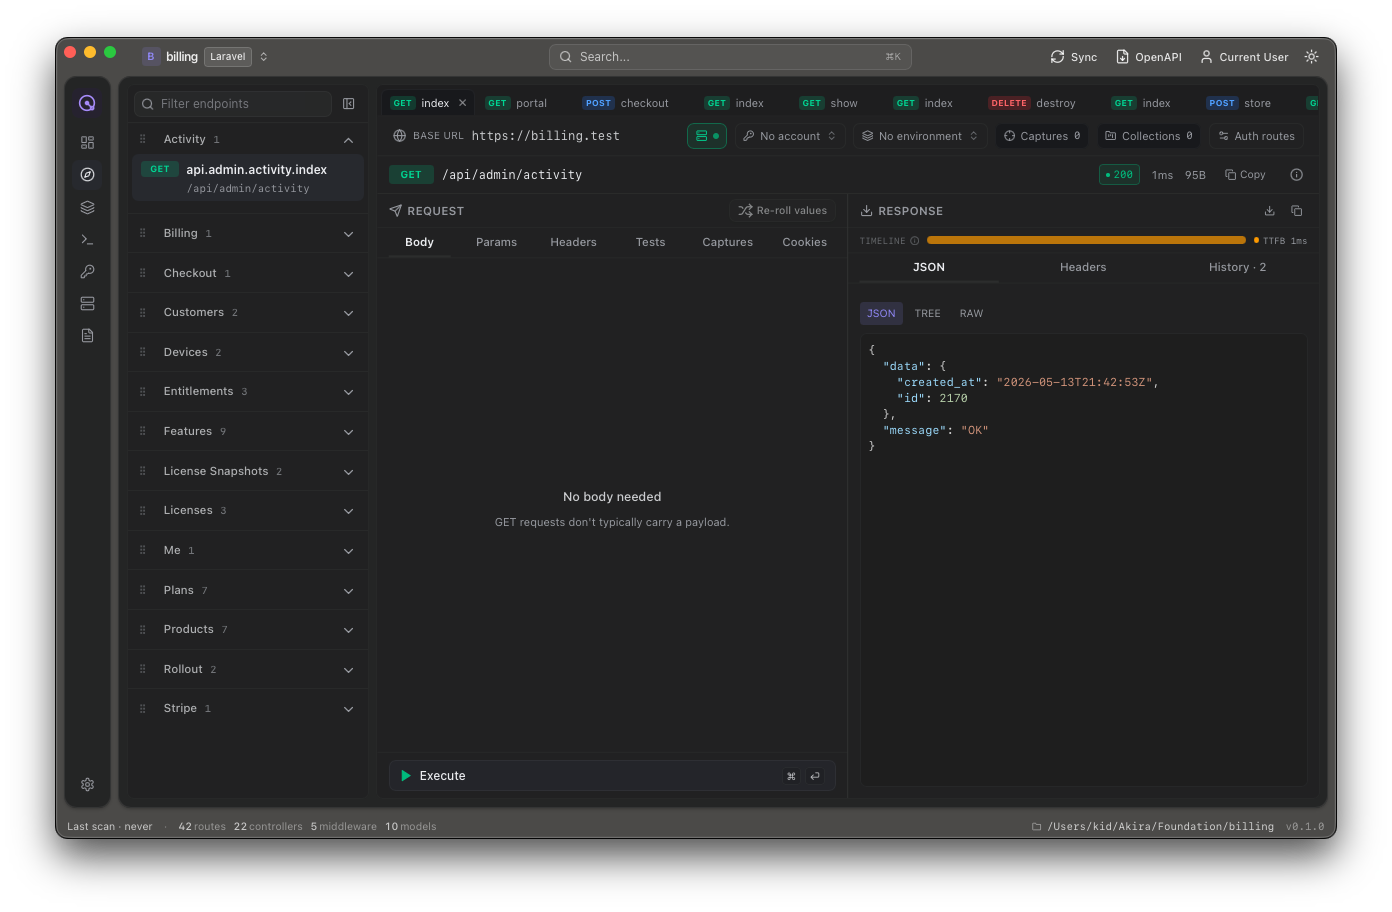Select the compass explorer icon in sidebar
Screen dimensions: 1392x912
click(87, 175)
